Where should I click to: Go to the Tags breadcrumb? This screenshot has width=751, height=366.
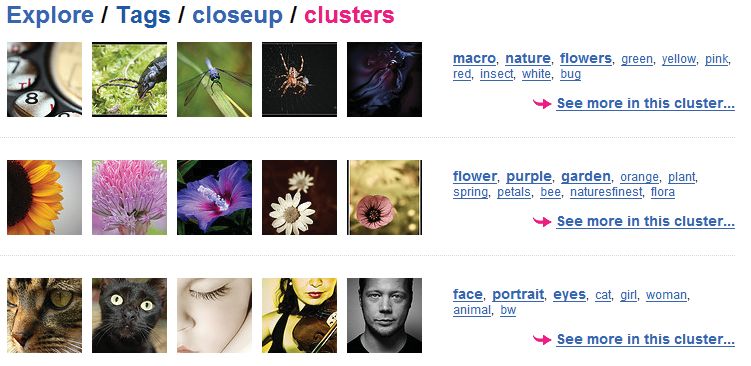tap(143, 15)
